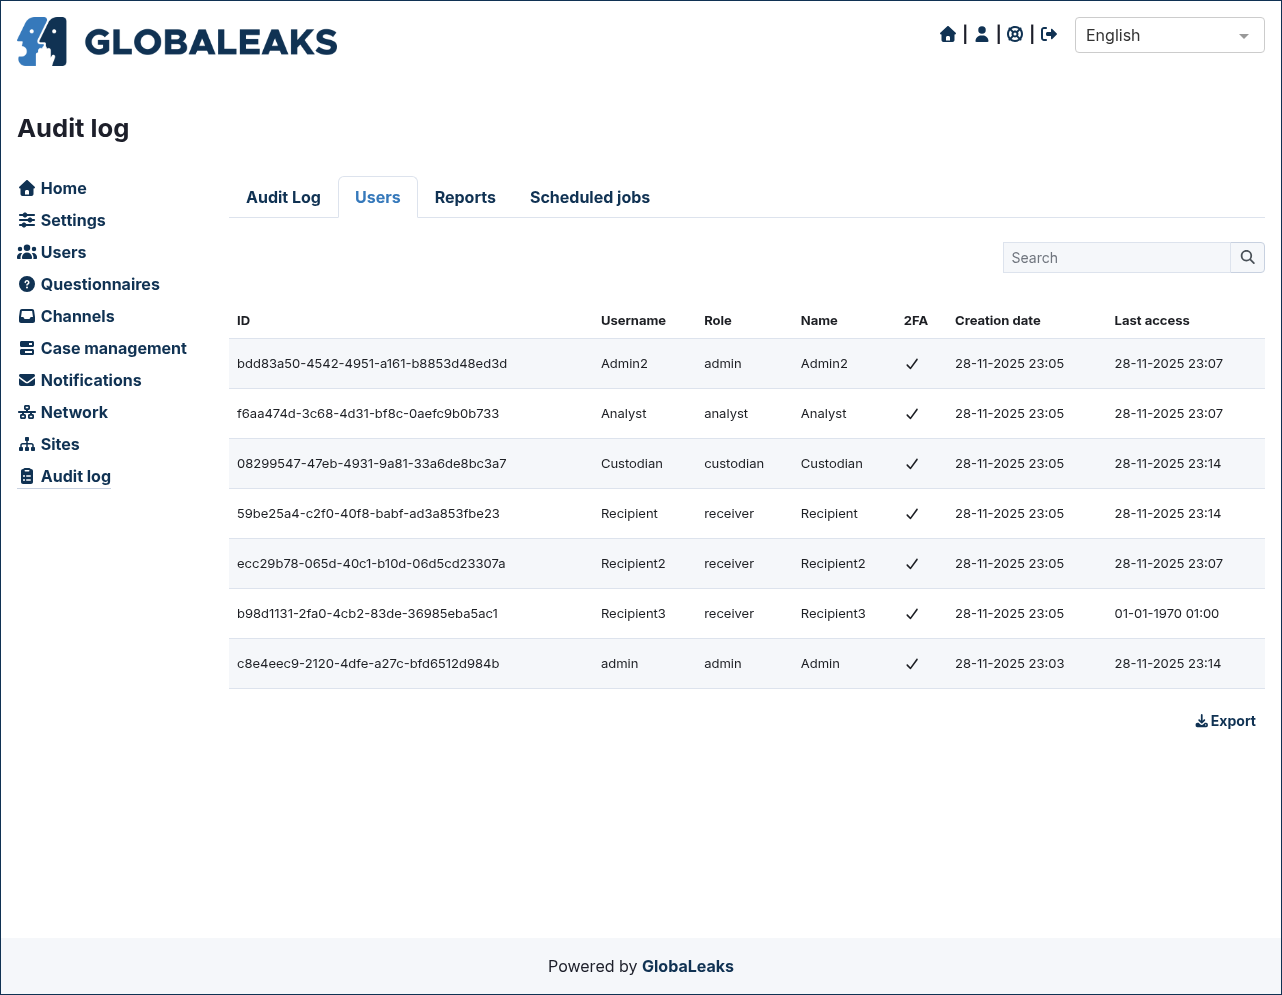This screenshot has height=995, width=1282.
Task: Open Users in the sidebar menu
Action: pos(52,252)
